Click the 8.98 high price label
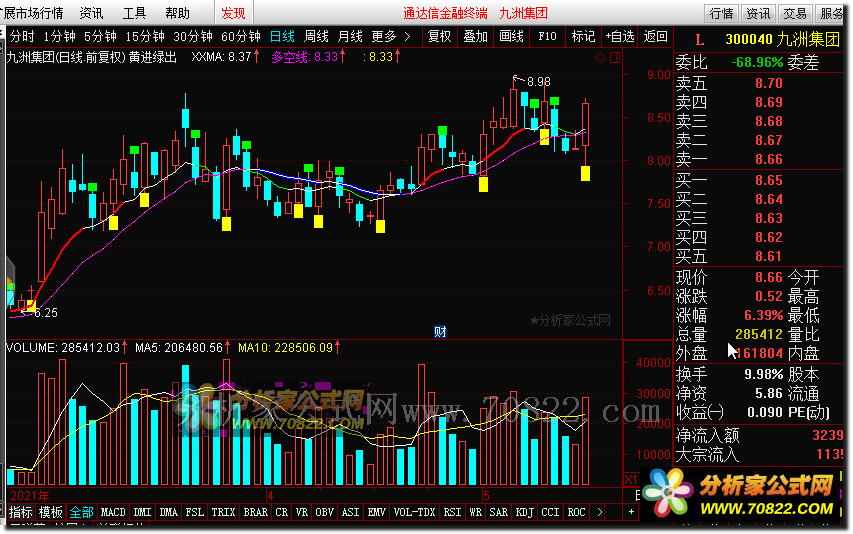Image resolution: width=853 pixels, height=534 pixels. [539, 82]
